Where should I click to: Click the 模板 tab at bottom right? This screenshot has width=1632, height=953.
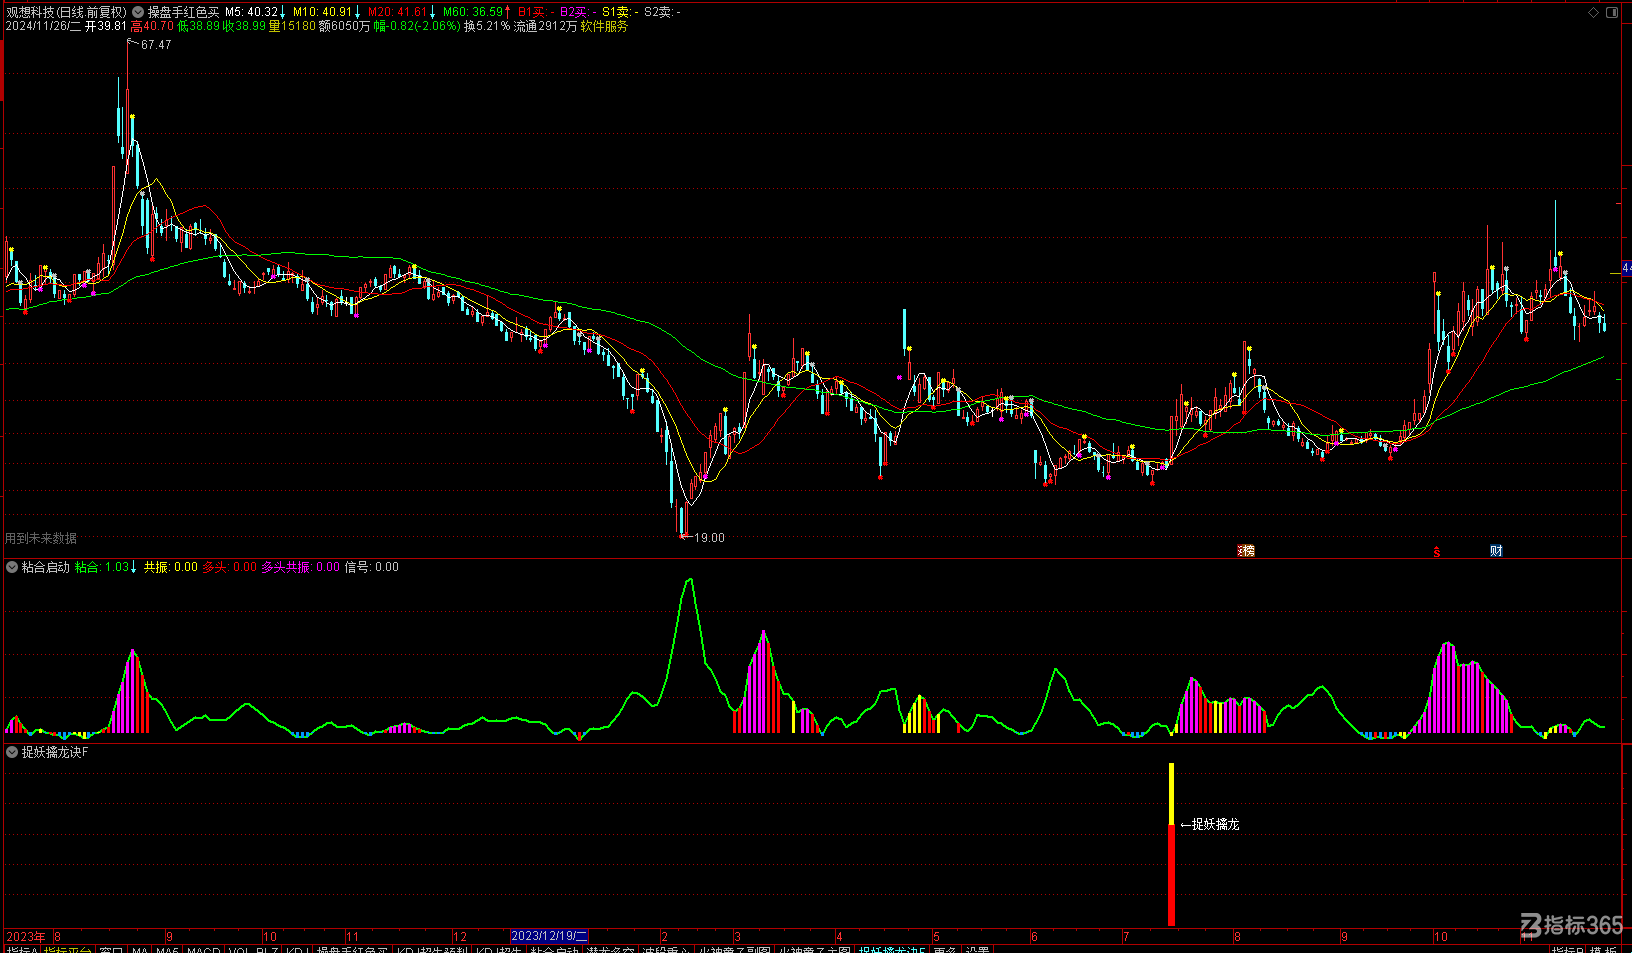pyautogui.click(x=1603, y=950)
